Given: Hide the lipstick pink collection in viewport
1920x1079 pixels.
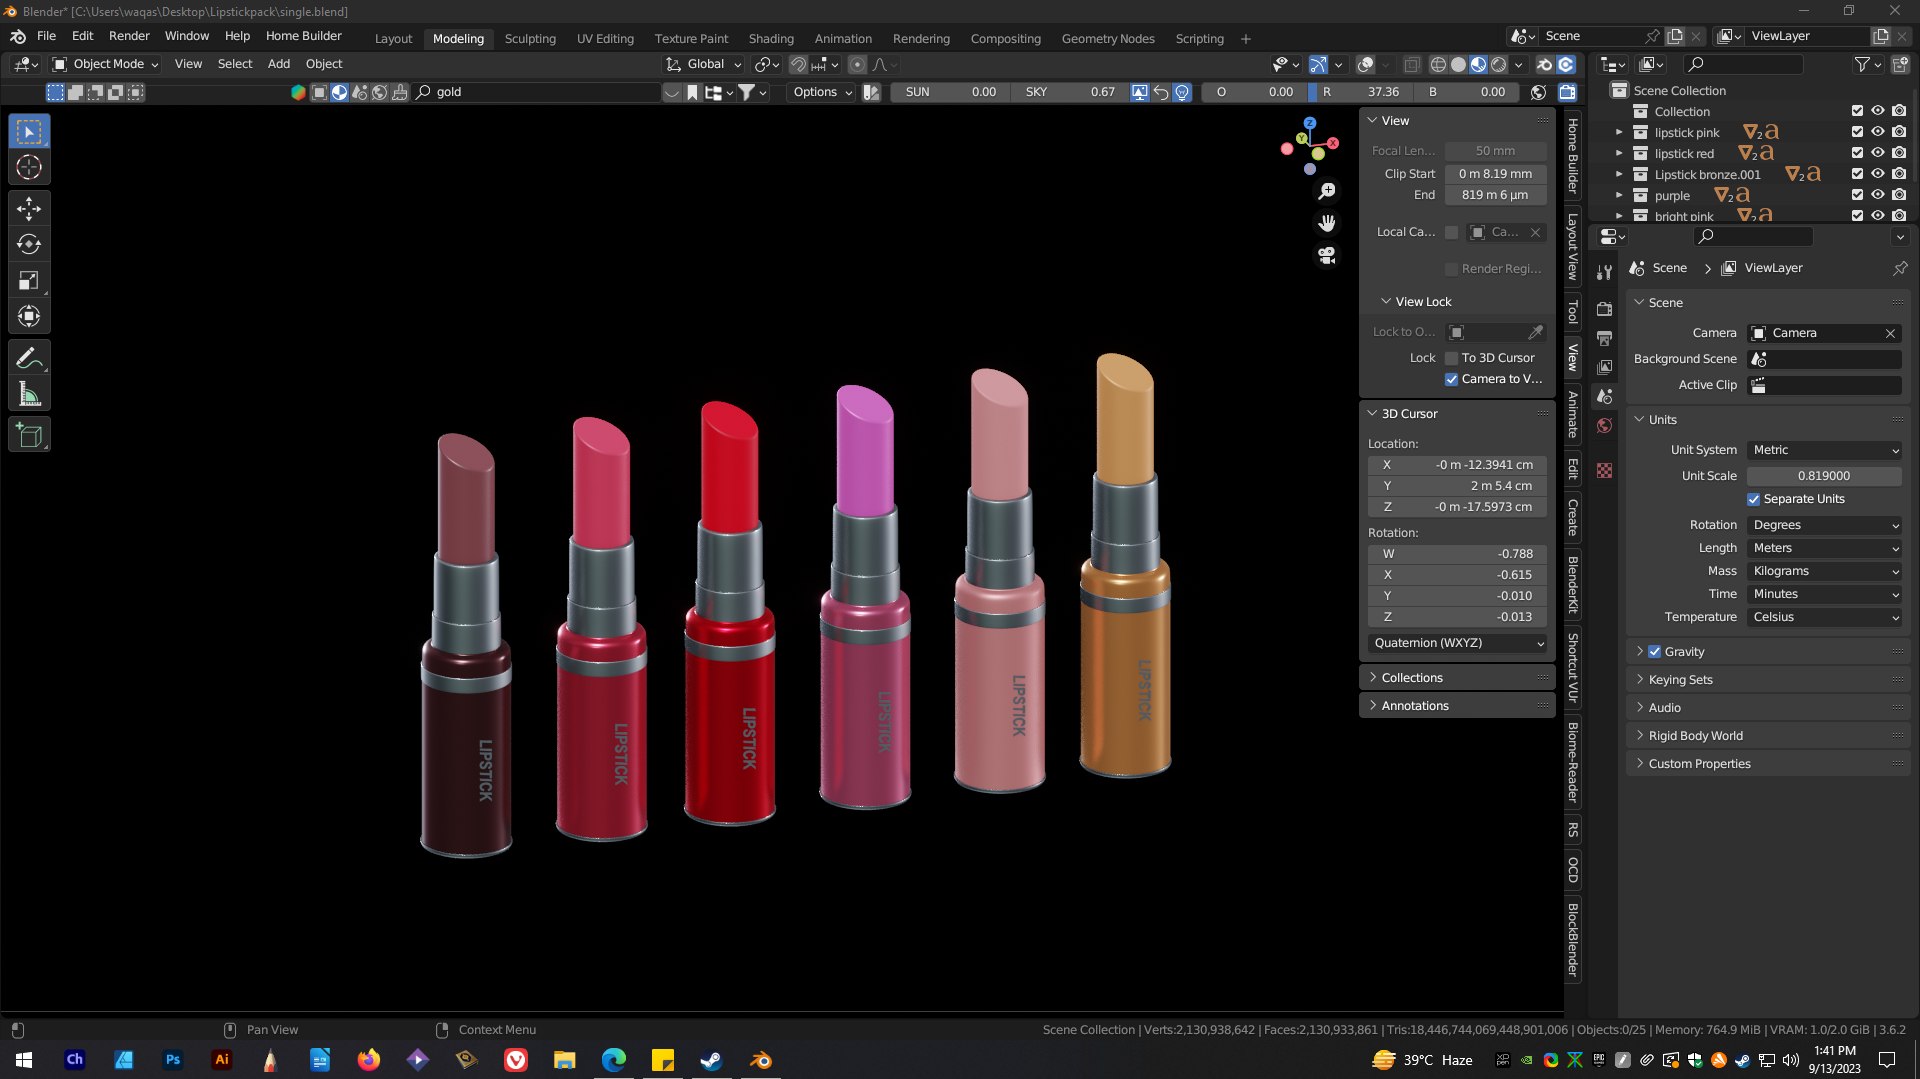Looking at the screenshot, I should pos(1878,132).
